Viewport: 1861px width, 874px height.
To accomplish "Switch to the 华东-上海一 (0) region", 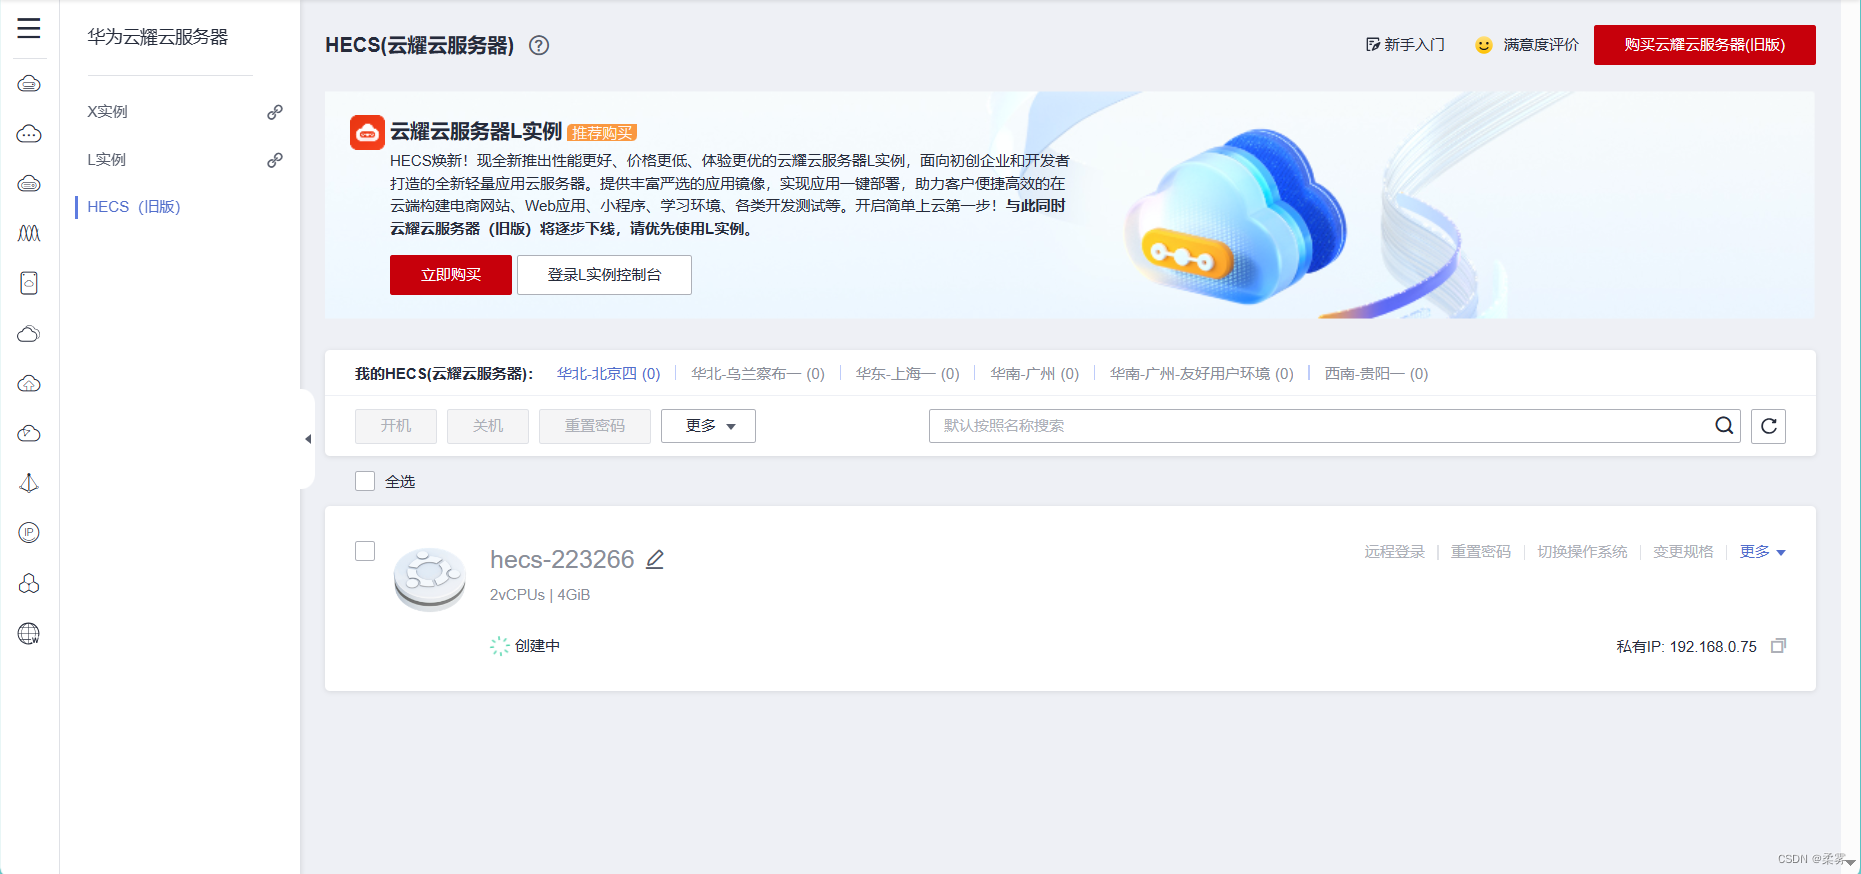I will click(x=907, y=374).
